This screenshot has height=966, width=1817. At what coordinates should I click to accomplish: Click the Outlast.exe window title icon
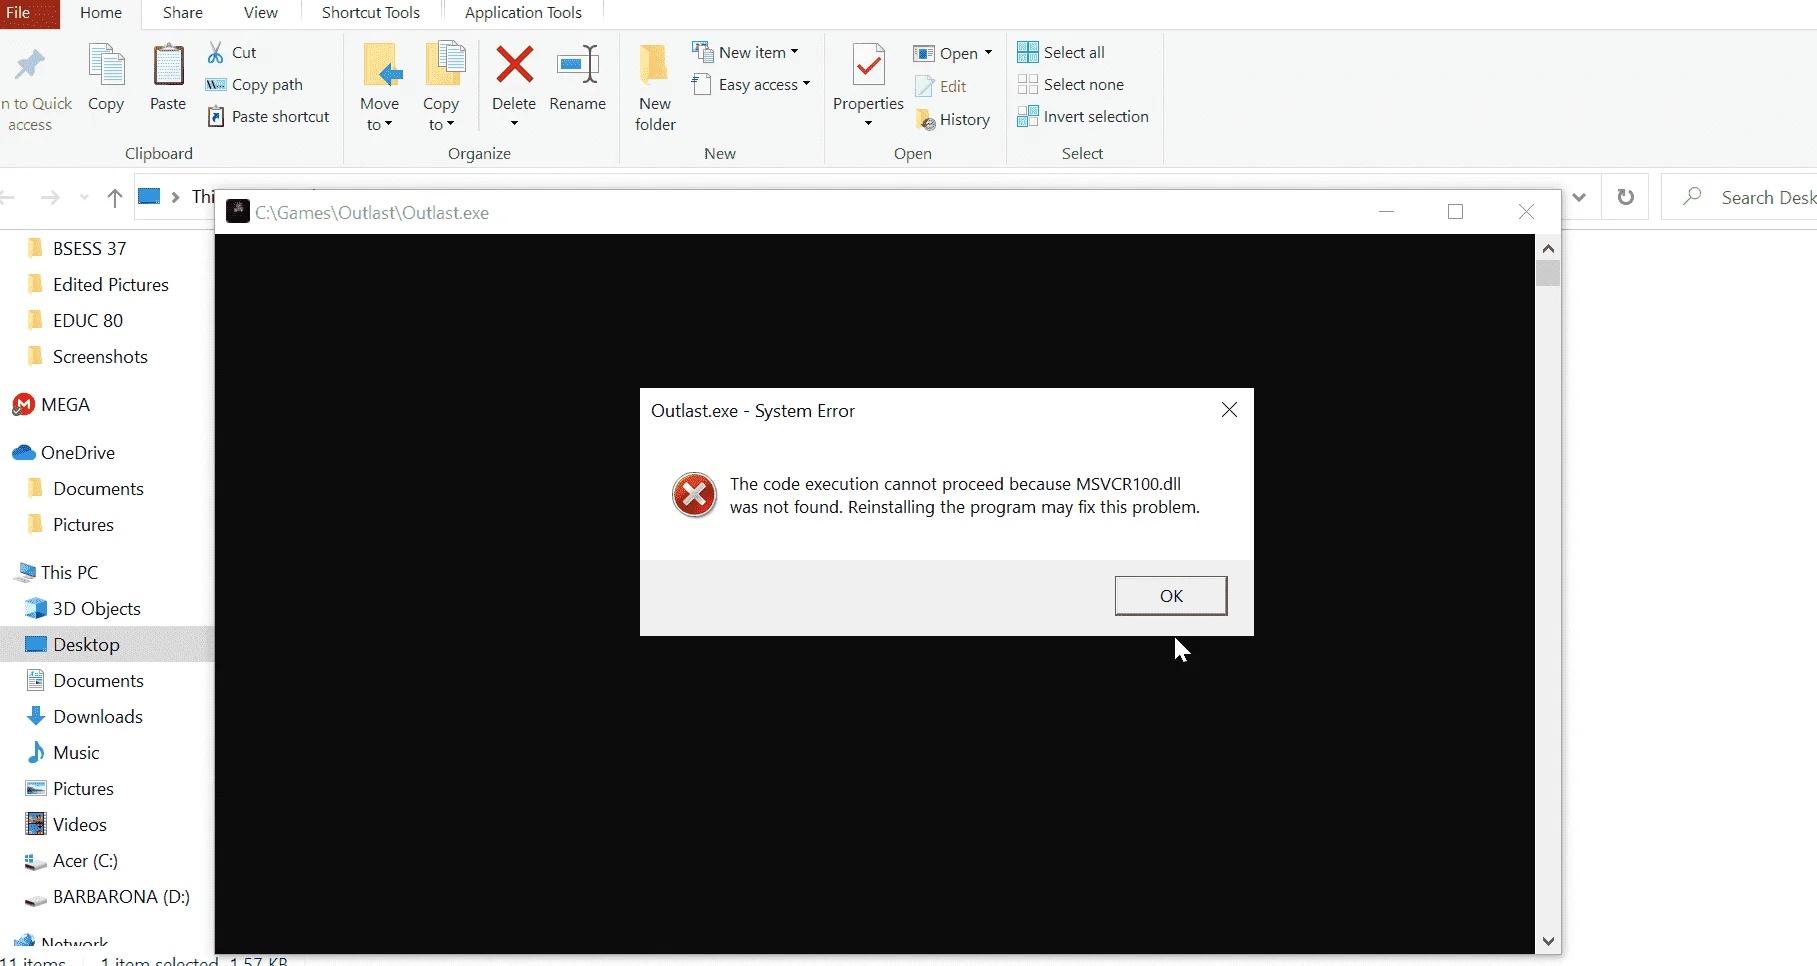[x=238, y=212]
